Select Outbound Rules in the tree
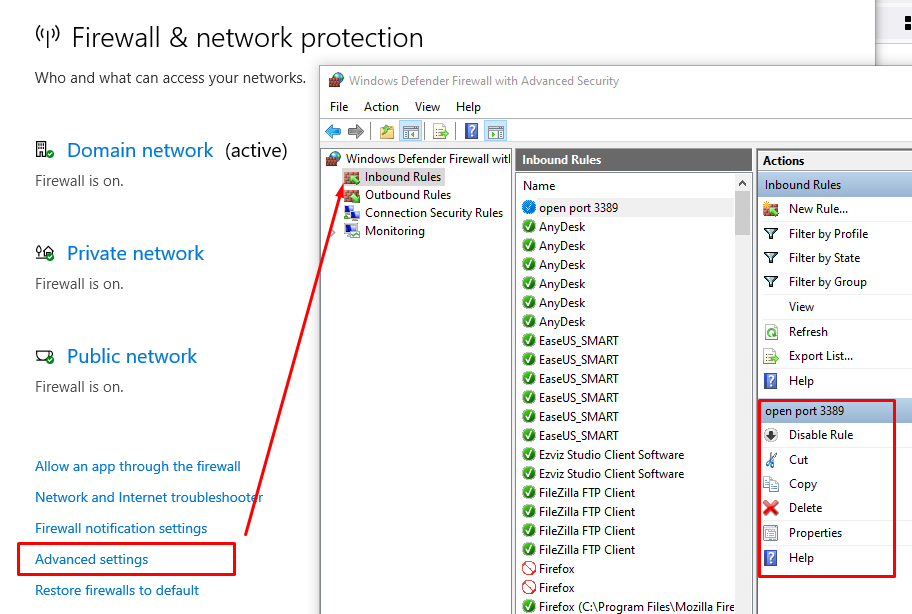912x614 pixels. [408, 195]
